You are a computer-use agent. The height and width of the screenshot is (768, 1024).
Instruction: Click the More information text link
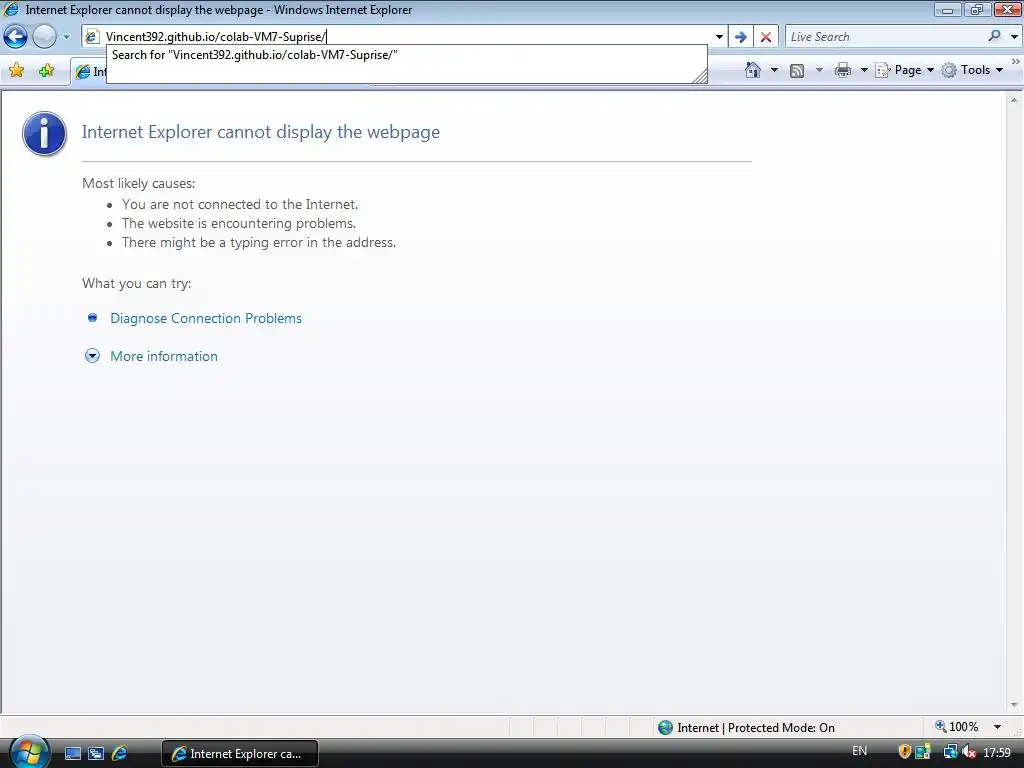164,356
